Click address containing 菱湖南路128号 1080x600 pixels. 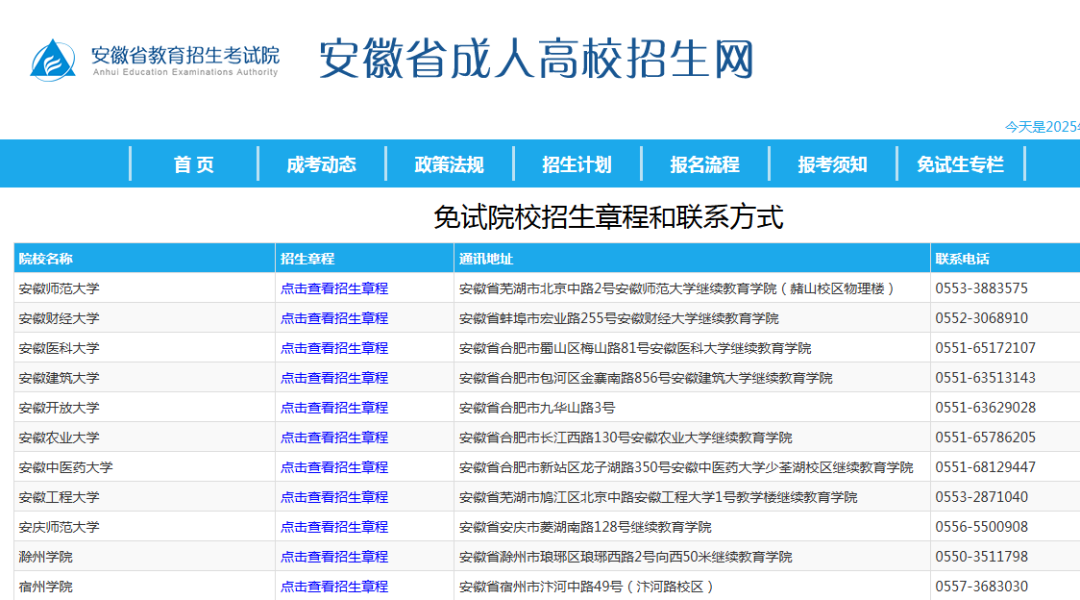pyautogui.click(x=585, y=527)
